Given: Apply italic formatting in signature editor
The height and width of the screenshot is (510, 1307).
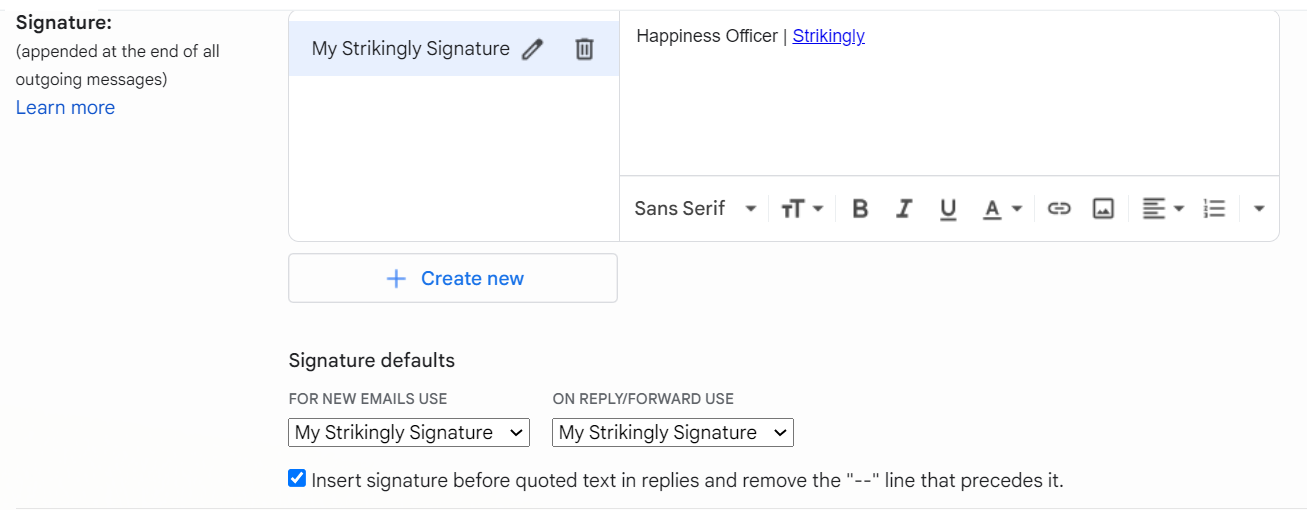Looking at the screenshot, I should pyautogui.click(x=904, y=209).
